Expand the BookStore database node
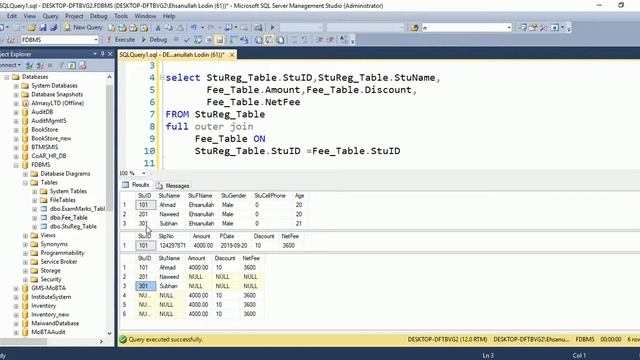 click(16, 130)
